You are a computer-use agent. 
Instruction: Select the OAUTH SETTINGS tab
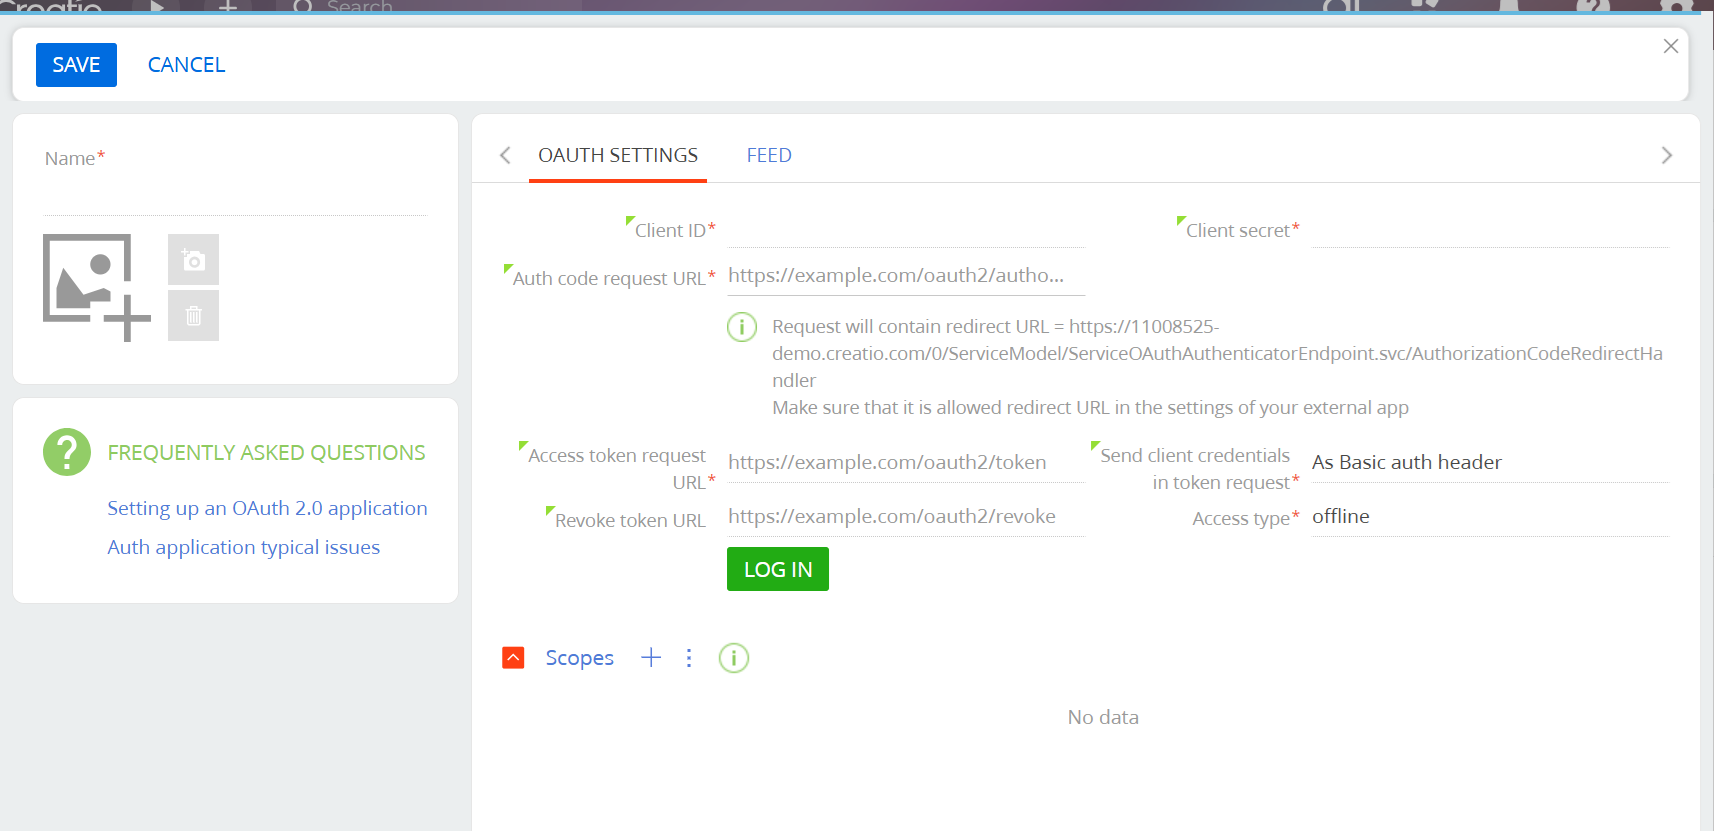pos(618,155)
